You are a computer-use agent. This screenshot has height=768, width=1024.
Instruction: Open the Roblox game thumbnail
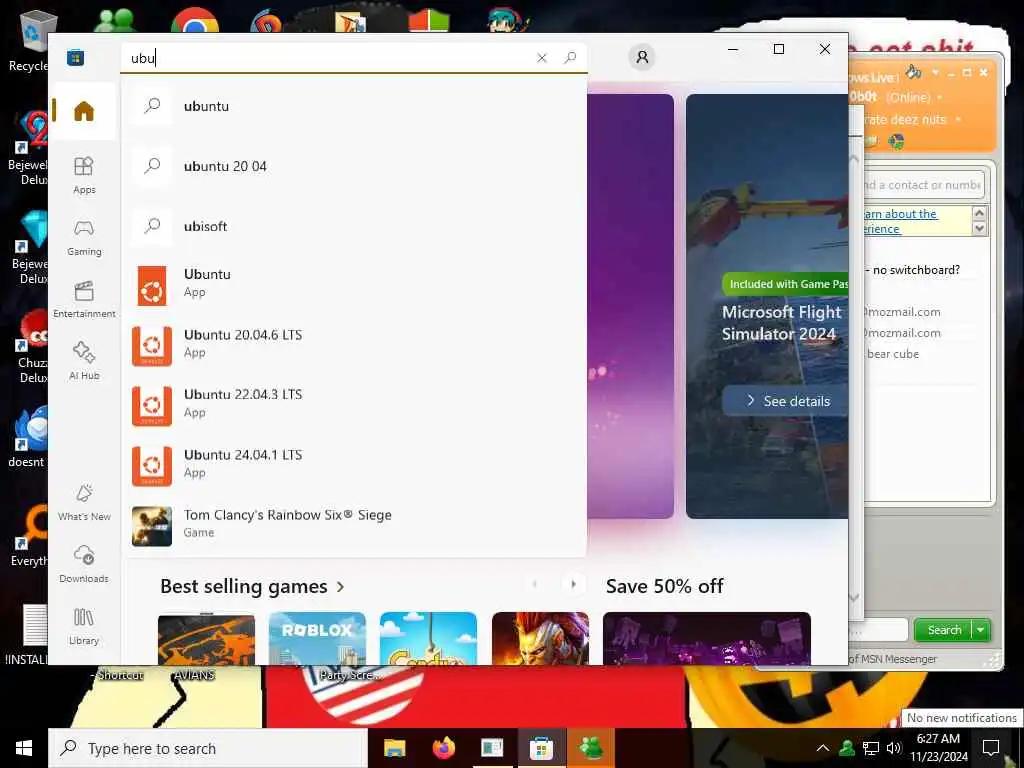[x=317, y=639]
